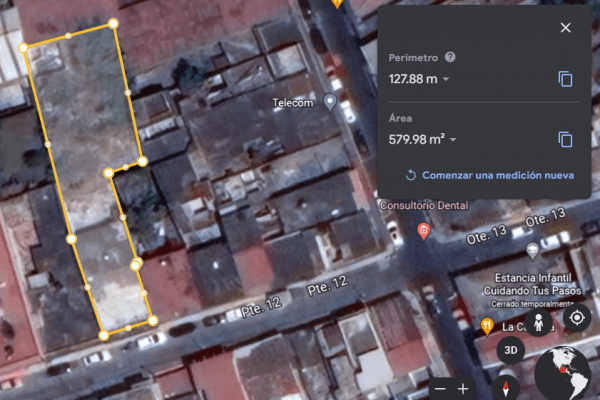
Task: Open the Perímetro help question mark
Action: point(450,58)
